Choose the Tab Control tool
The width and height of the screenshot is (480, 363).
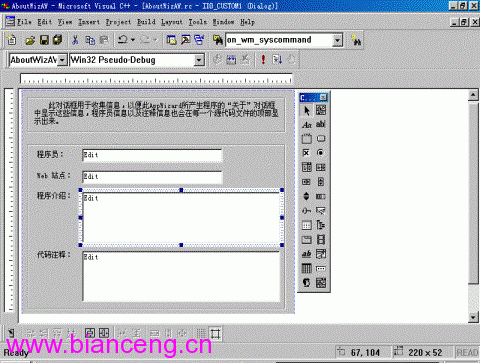point(307,240)
